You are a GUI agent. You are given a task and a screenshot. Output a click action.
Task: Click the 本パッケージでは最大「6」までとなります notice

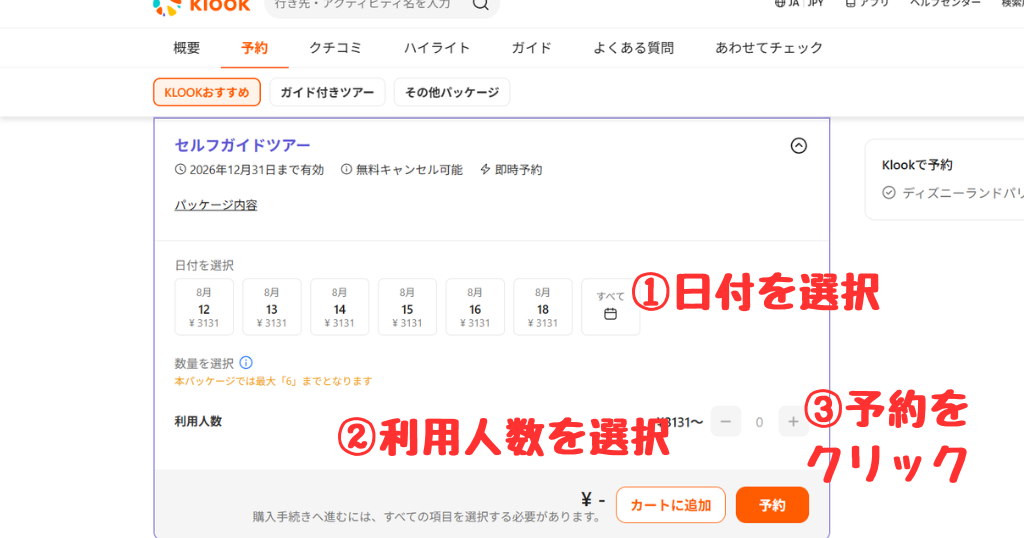tap(273, 381)
